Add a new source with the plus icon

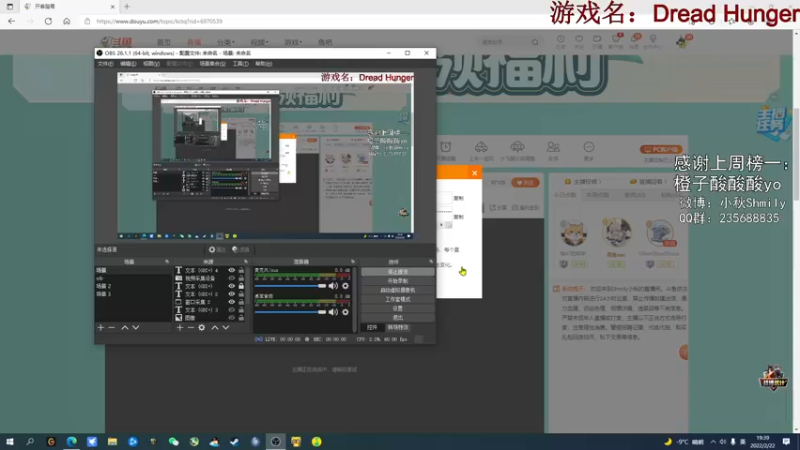pos(180,328)
